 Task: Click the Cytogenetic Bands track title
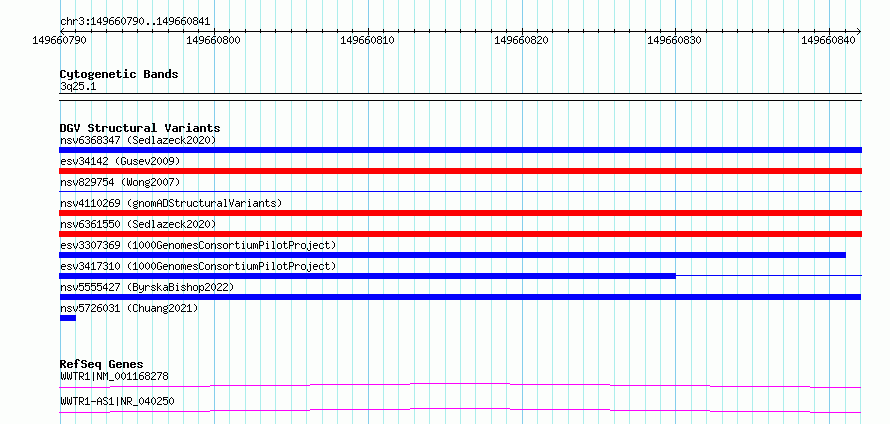click(119, 74)
